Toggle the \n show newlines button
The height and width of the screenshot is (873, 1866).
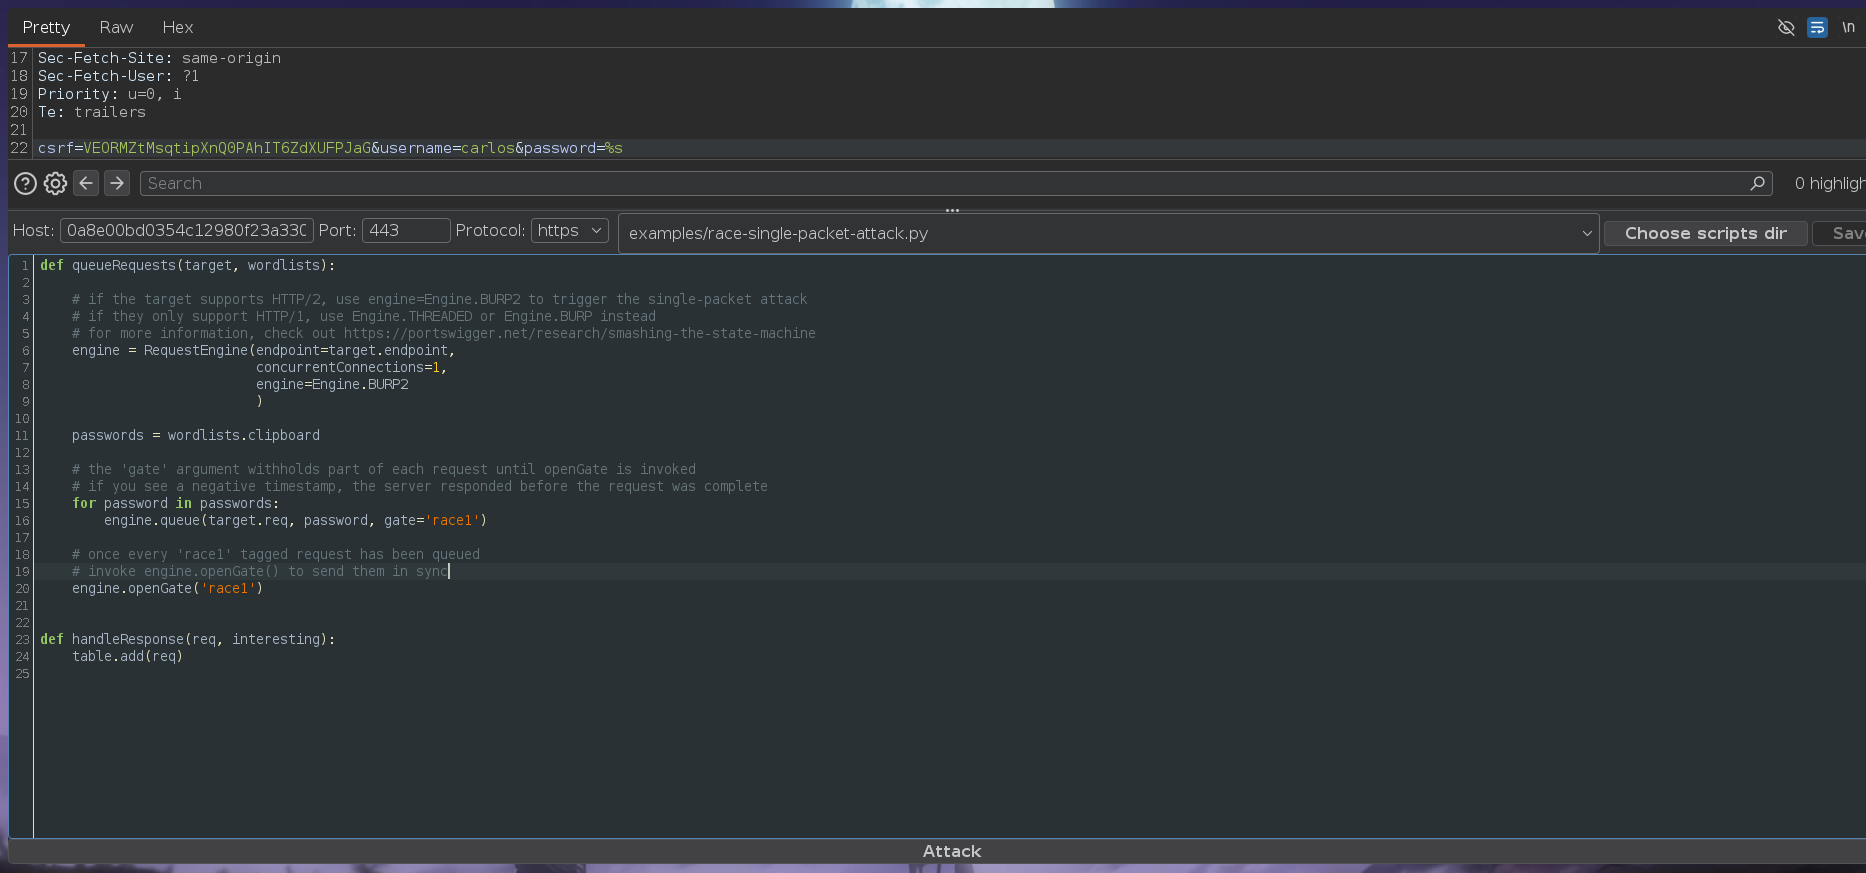pos(1848,27)
